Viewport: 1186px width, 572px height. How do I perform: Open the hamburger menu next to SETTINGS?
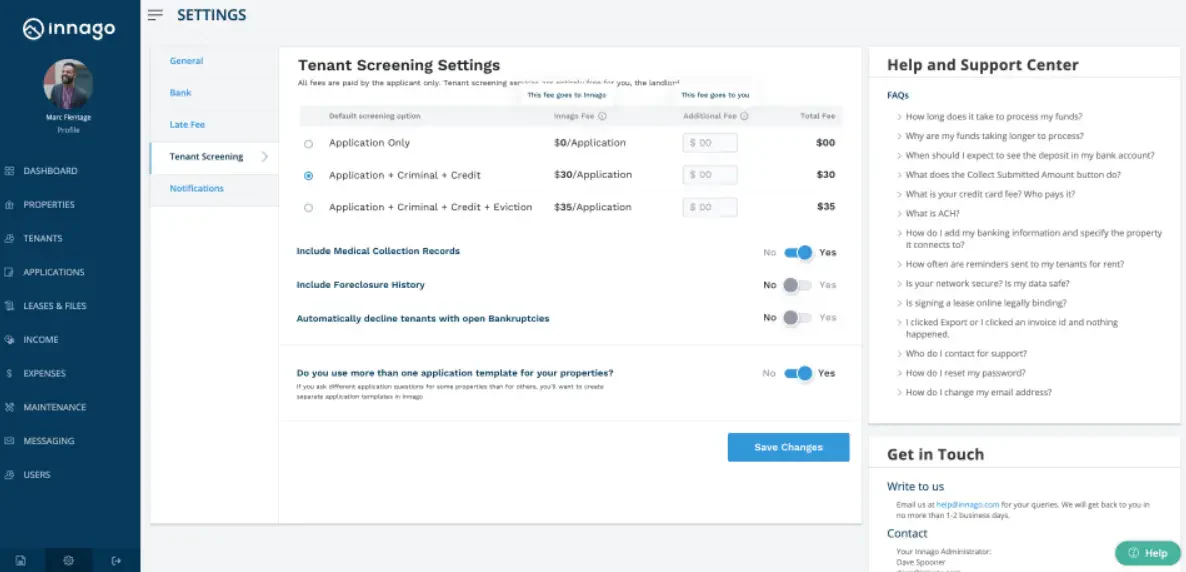pyautogui.click(x=156, y=15)
